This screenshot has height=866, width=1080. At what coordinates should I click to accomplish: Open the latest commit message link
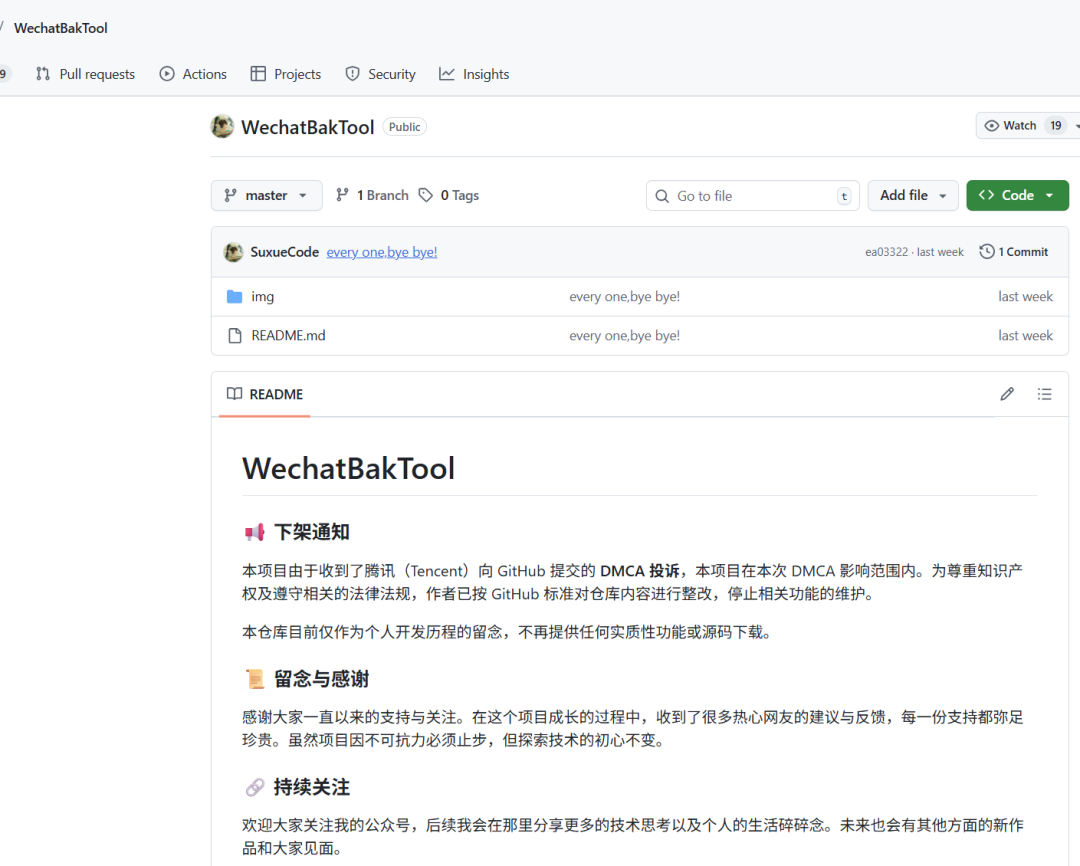(382, 252)
